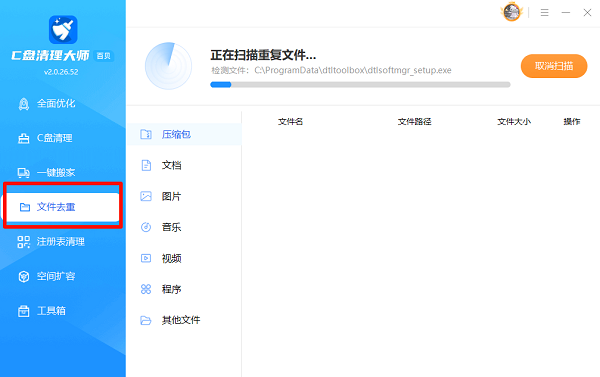This screenshot has width=600, height=377.
Task: Click the 文件大小 column header
Action: point(514,122)
